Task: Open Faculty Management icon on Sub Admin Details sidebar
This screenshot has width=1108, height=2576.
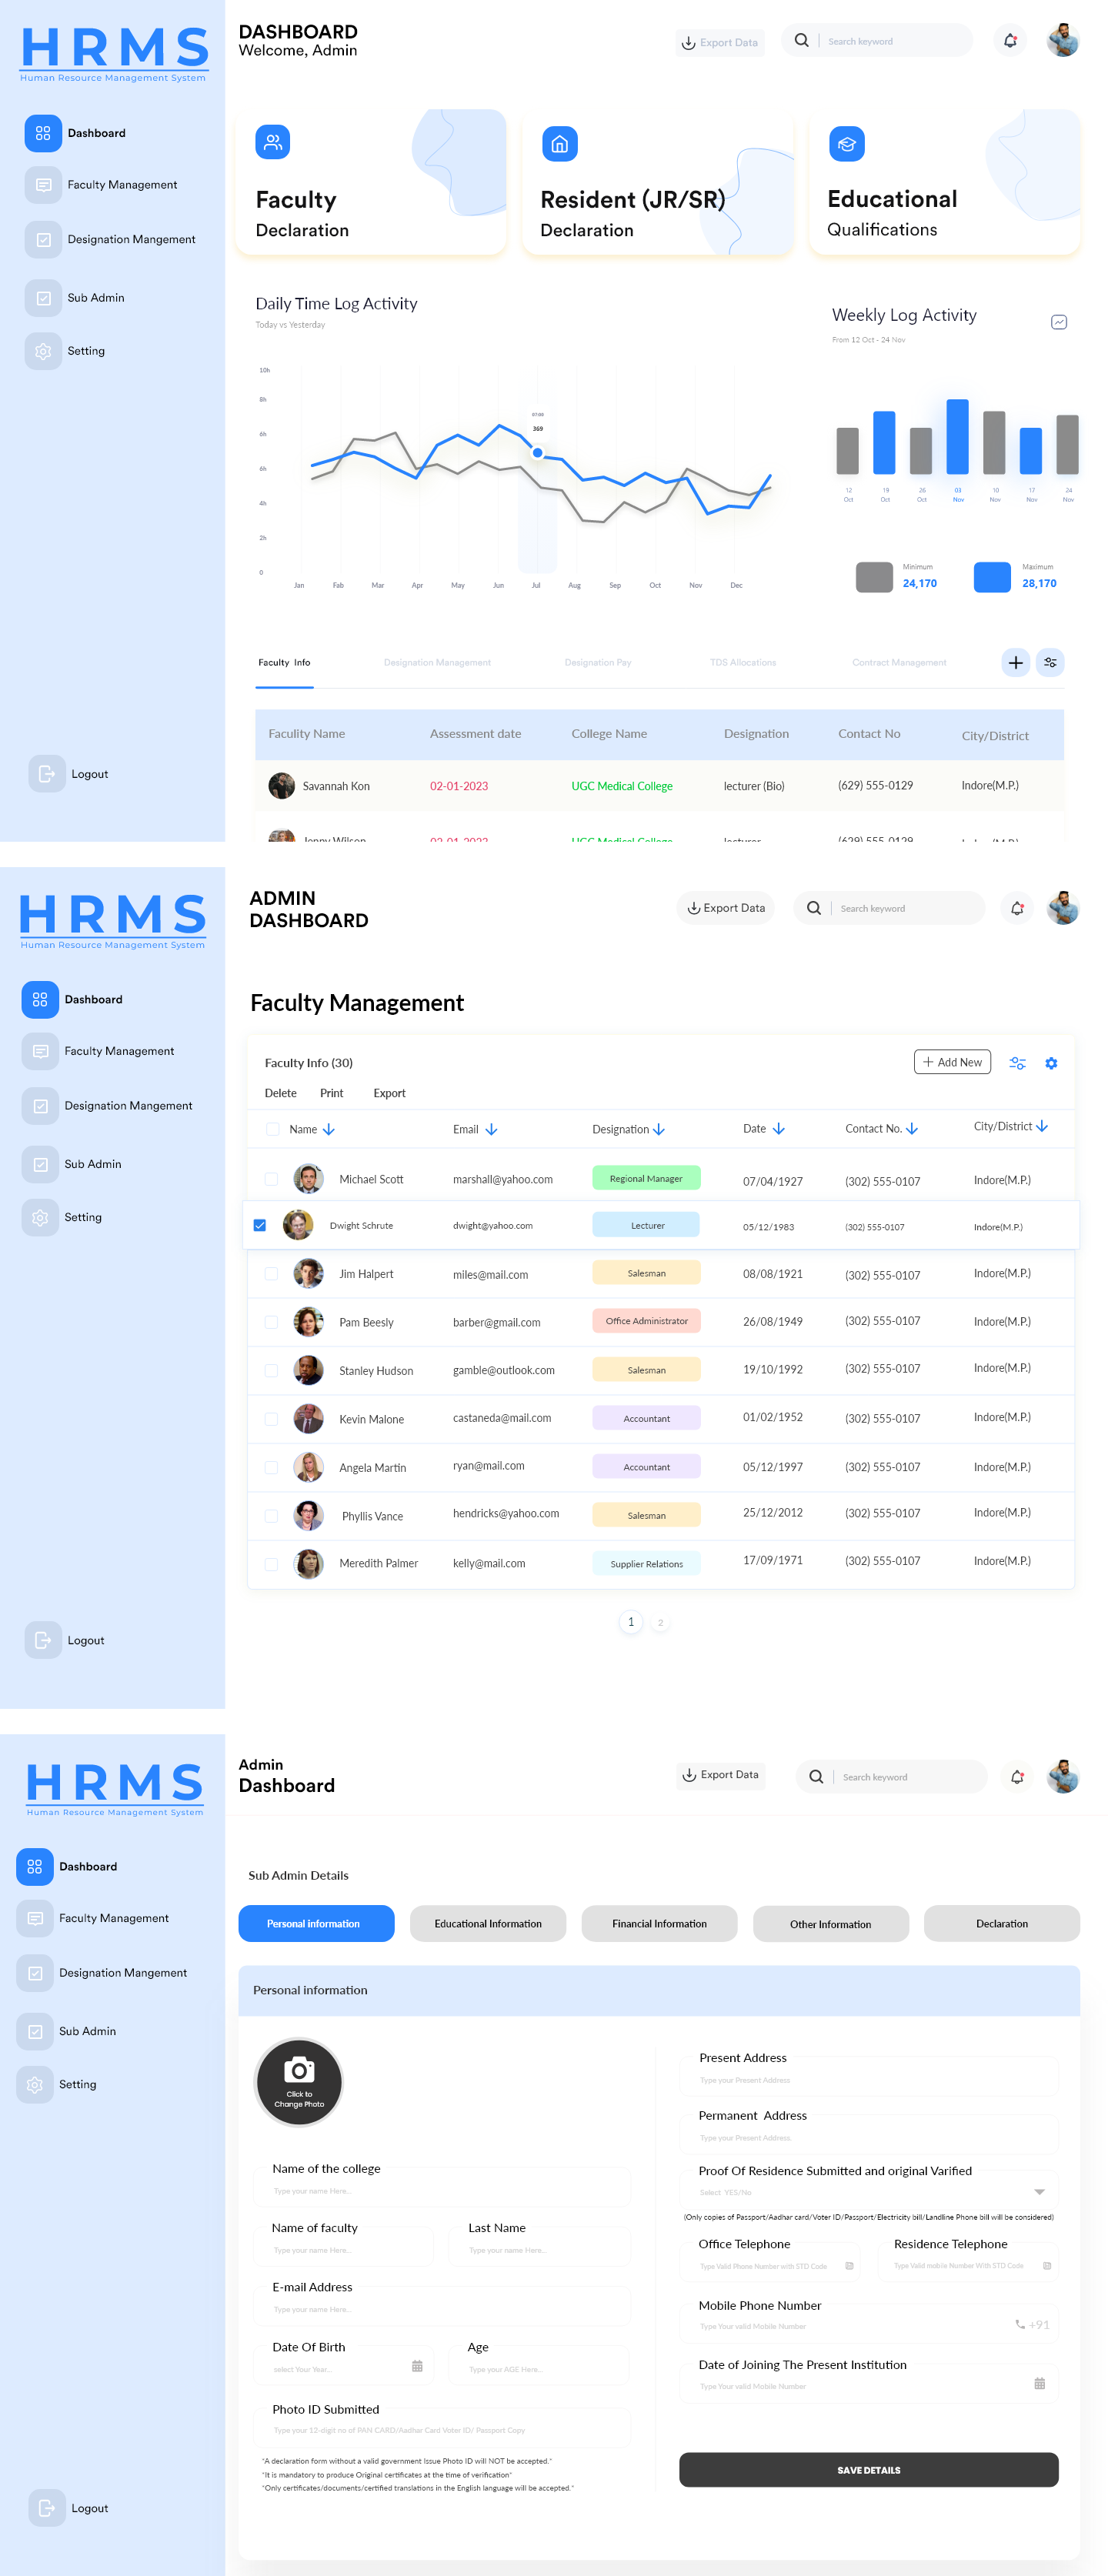Action: pos(35,1918)
